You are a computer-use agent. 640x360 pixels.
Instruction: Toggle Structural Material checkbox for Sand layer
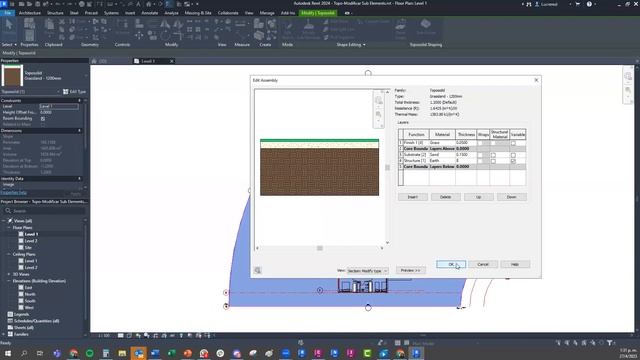[493, 155]
